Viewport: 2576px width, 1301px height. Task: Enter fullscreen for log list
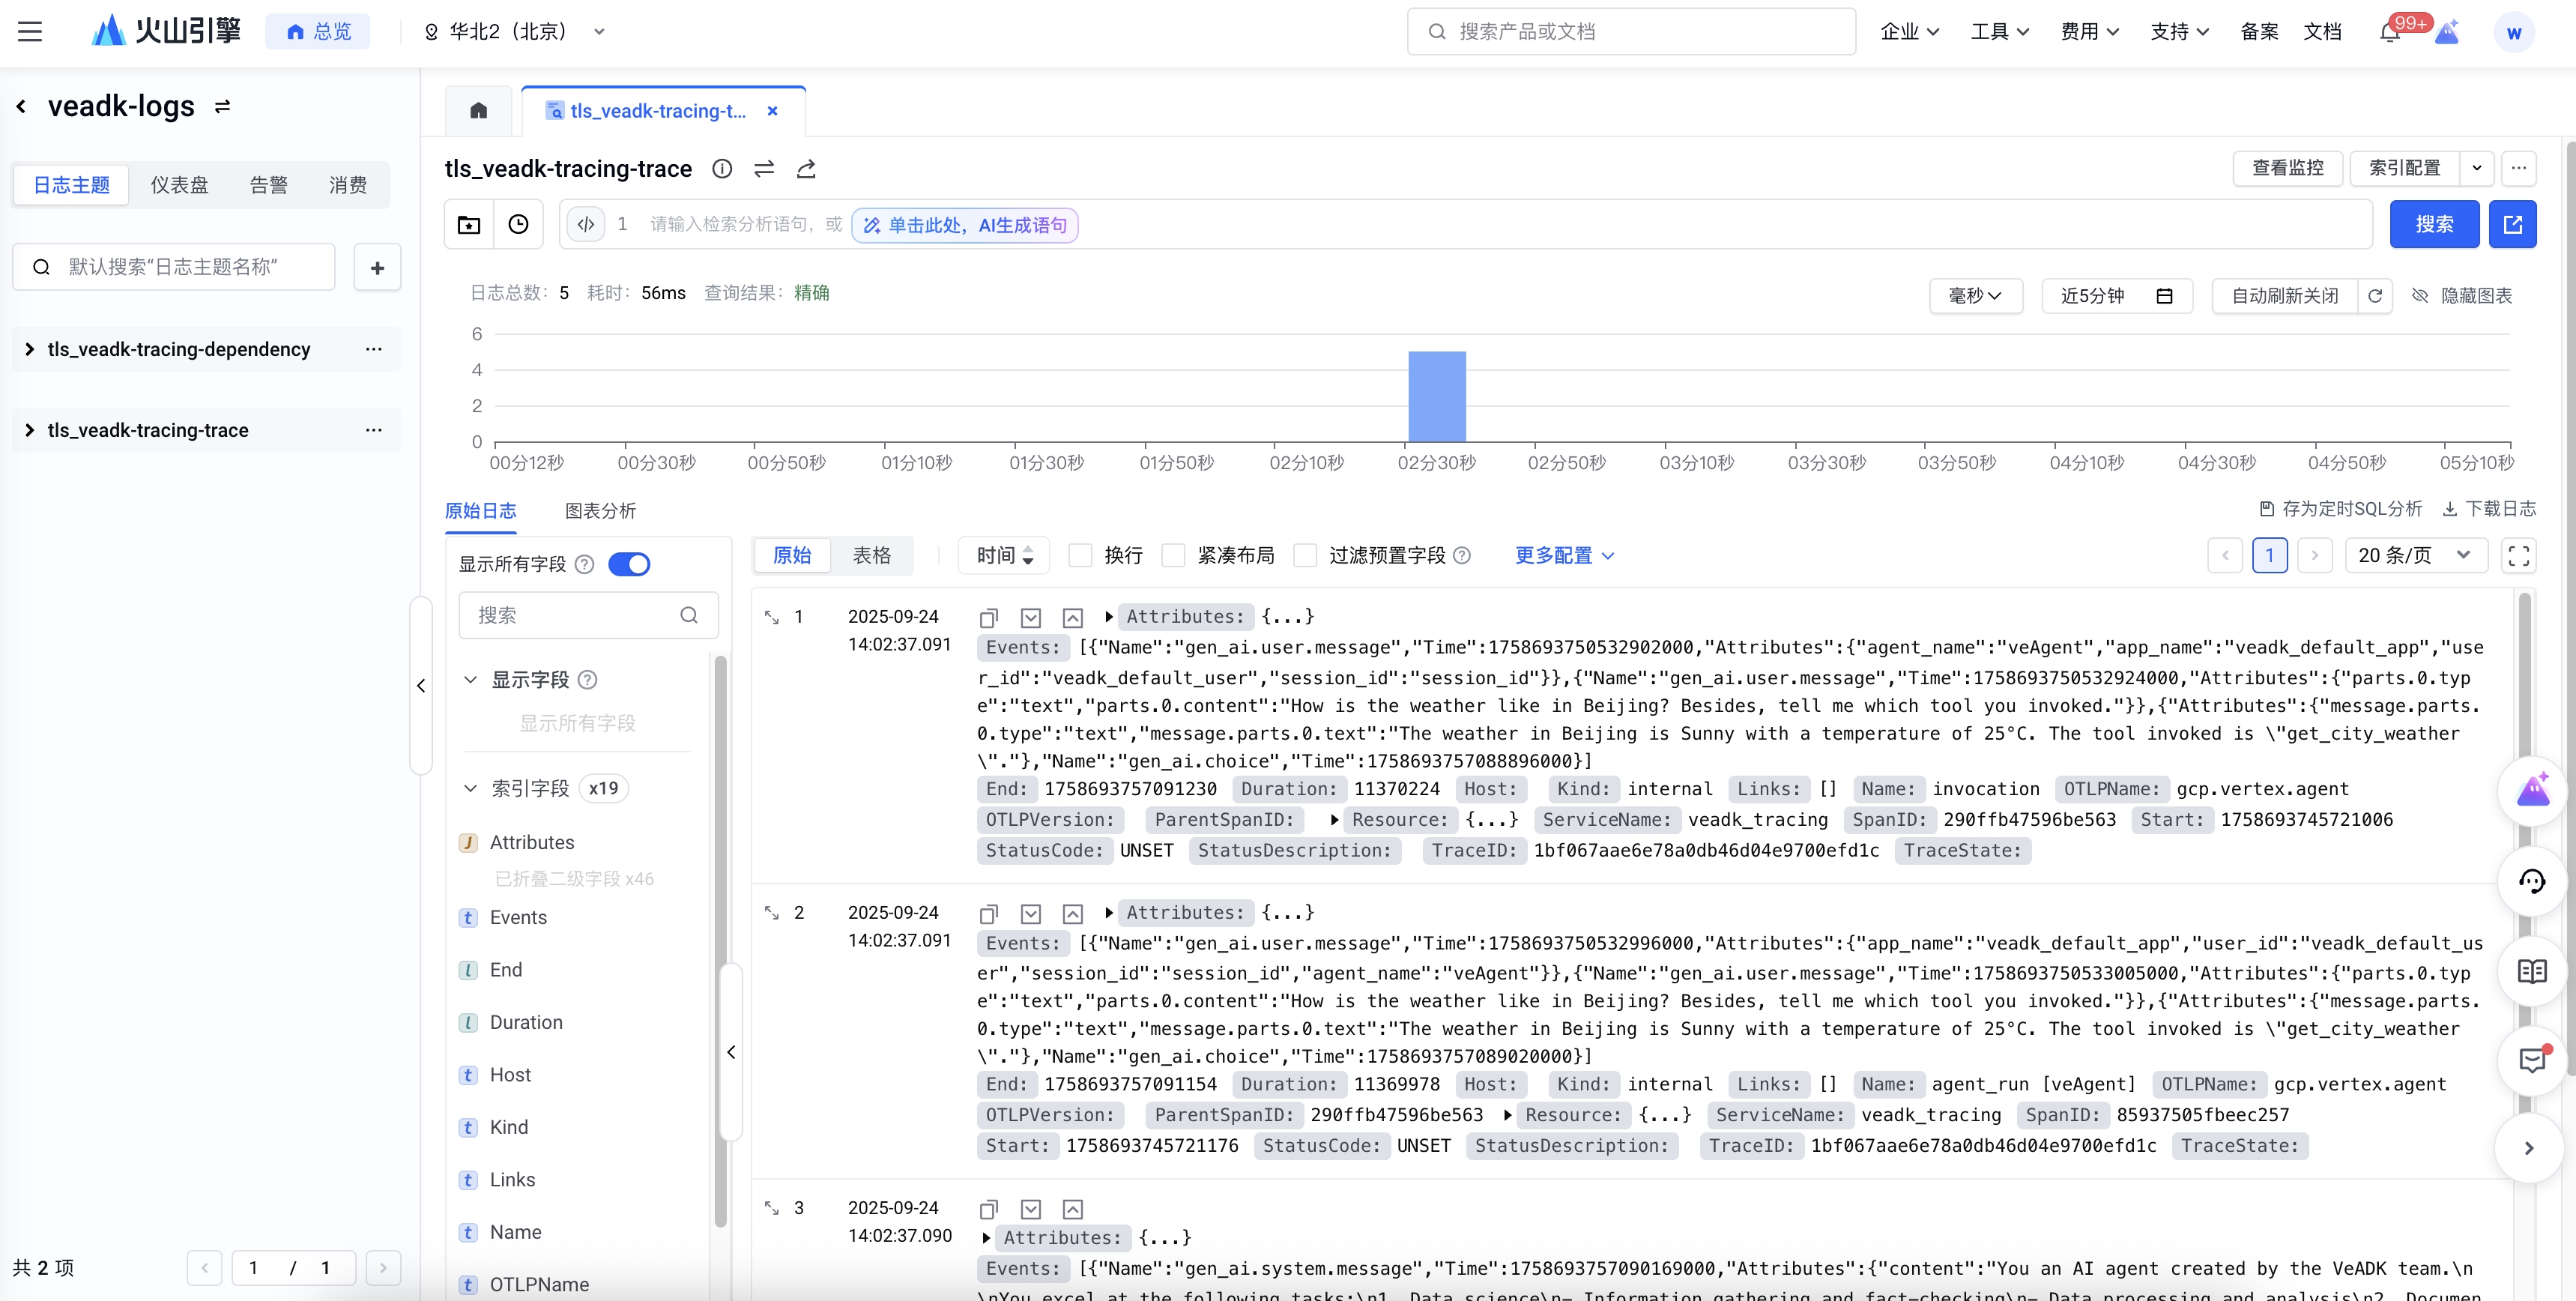[2518, 556]
